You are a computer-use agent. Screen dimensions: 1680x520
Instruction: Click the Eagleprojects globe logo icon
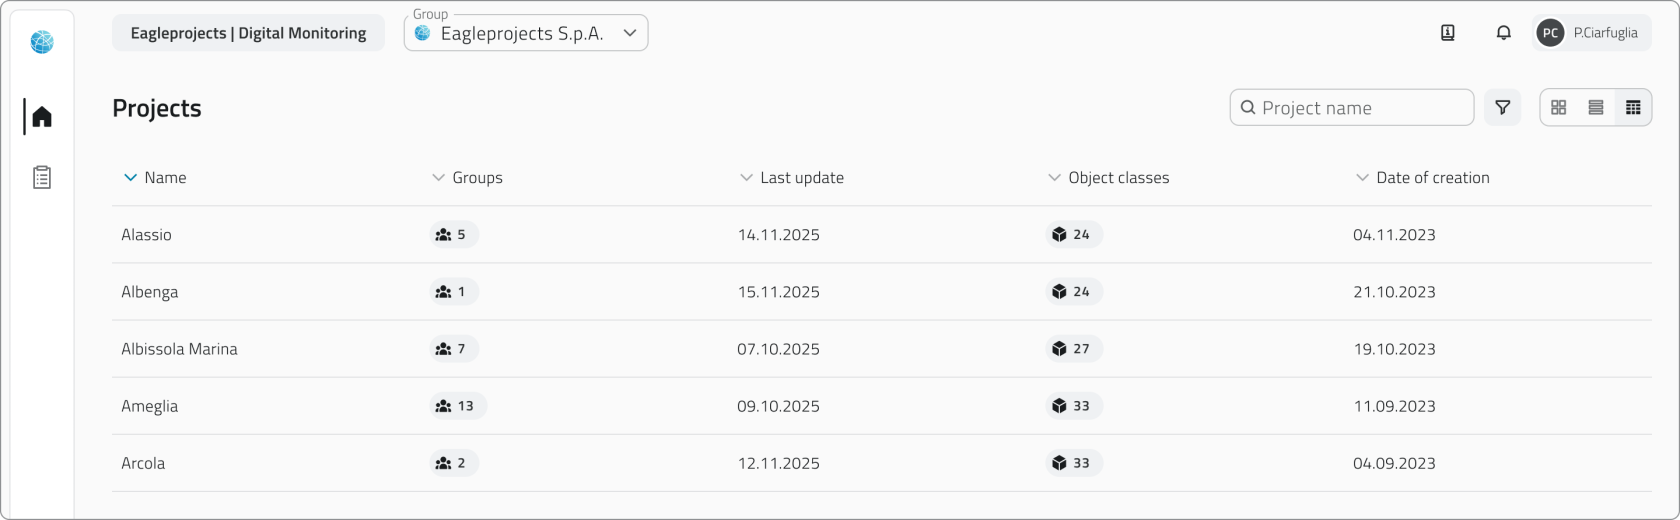[x=42, y=42]
